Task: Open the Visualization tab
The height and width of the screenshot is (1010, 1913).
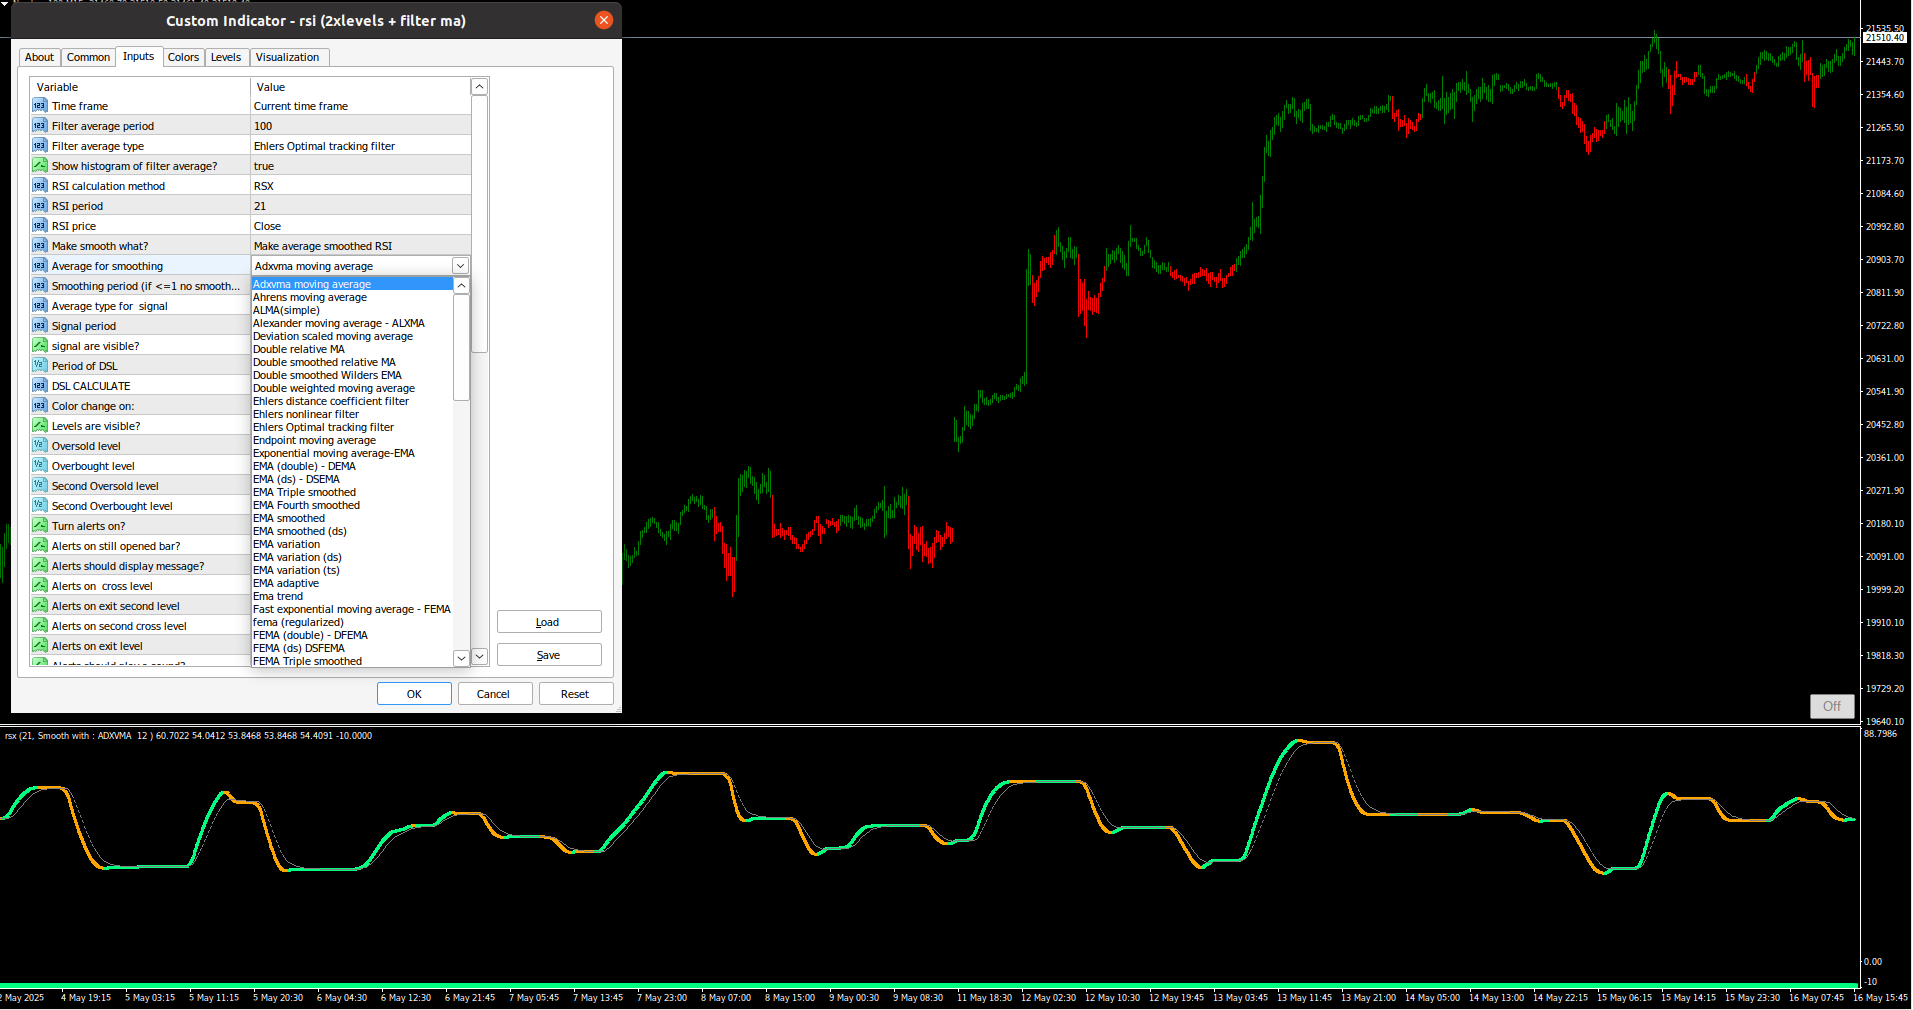Action: (288, 57)
